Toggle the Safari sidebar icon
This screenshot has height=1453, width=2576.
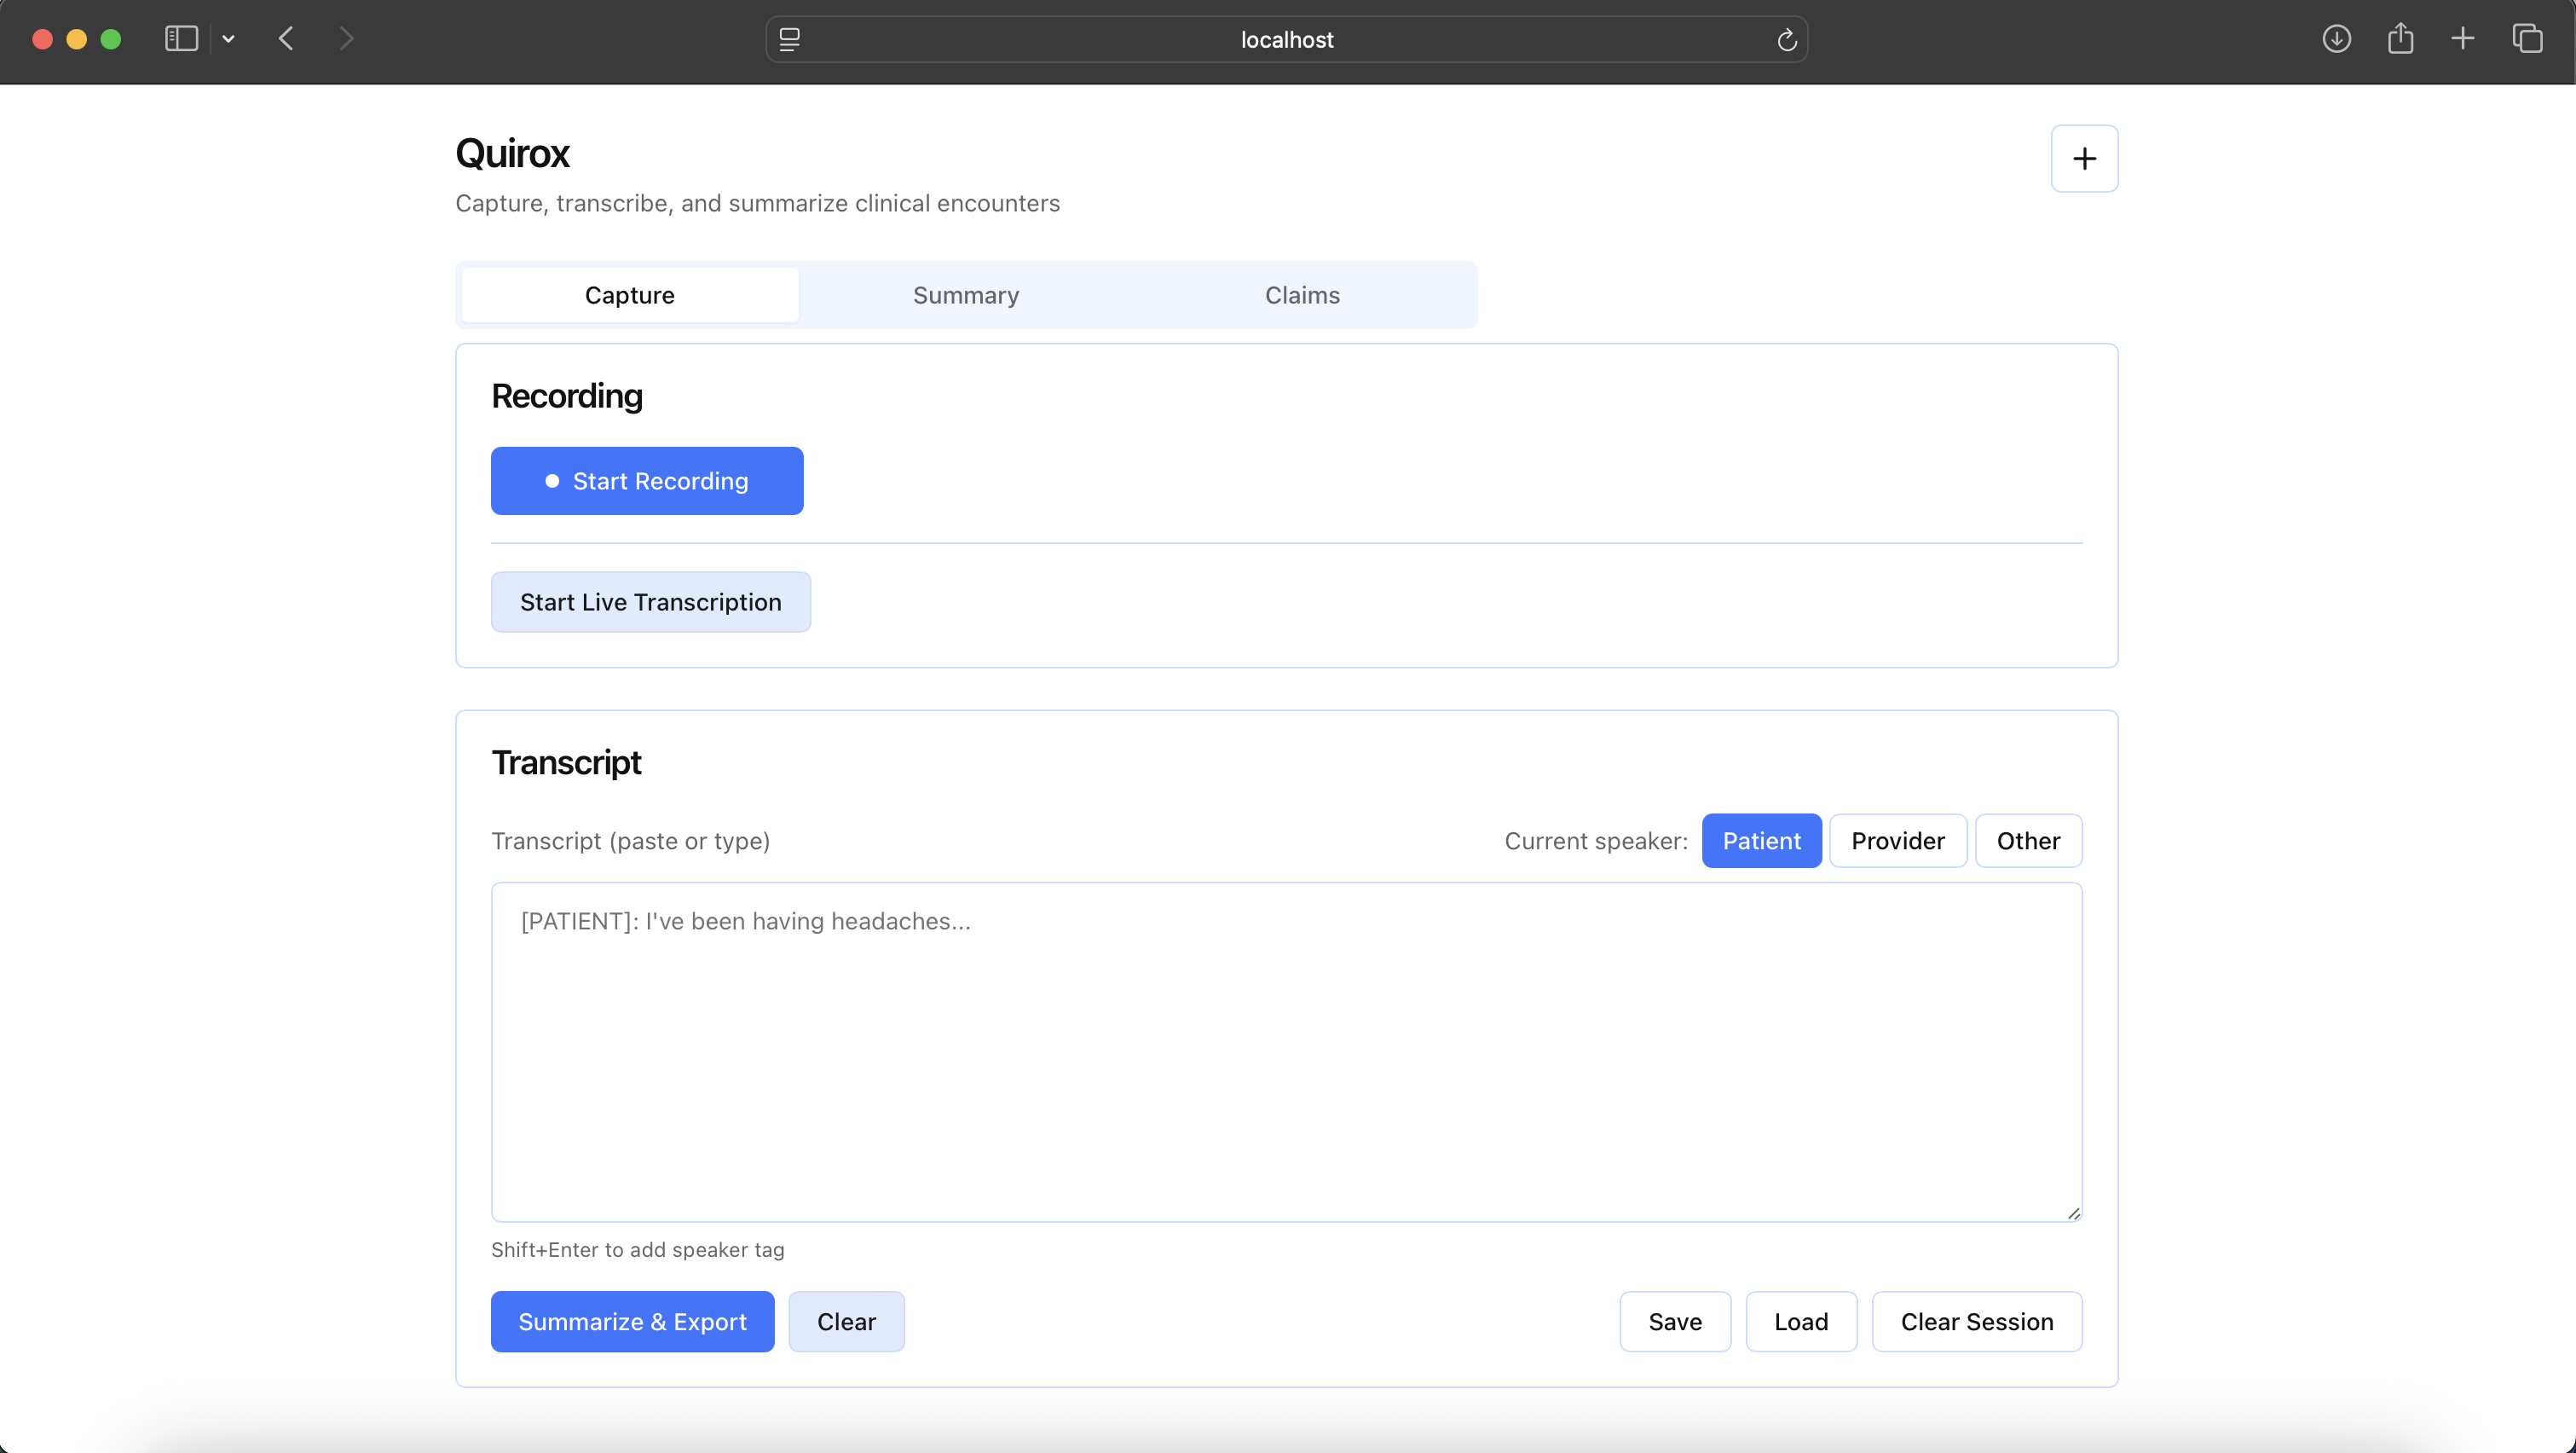pyautogui.click(x=181, y=39)
